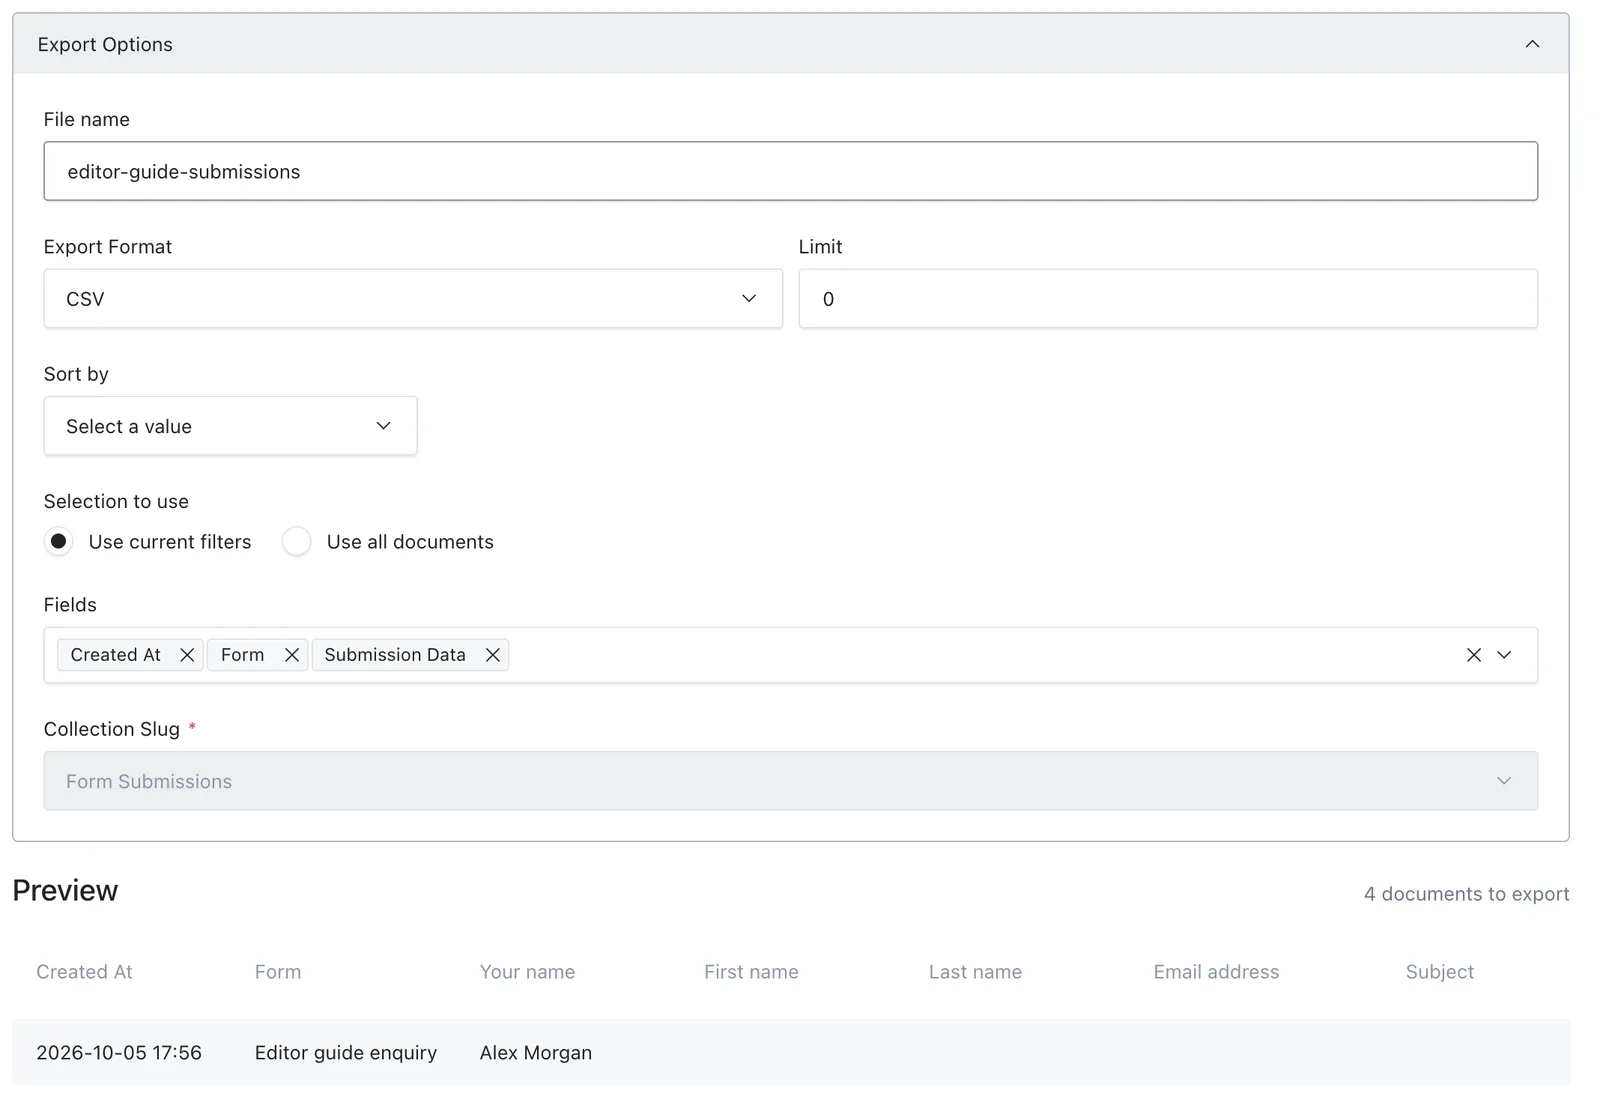Open the Sort by select dropdown
The height and width of the screenshot is (1097, 1600).
pyautogui.click(x=230, y=426)
